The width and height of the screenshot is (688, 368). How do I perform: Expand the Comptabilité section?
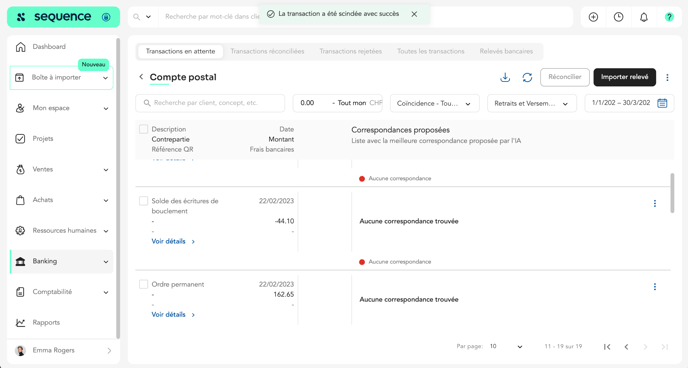pos(106,293)
